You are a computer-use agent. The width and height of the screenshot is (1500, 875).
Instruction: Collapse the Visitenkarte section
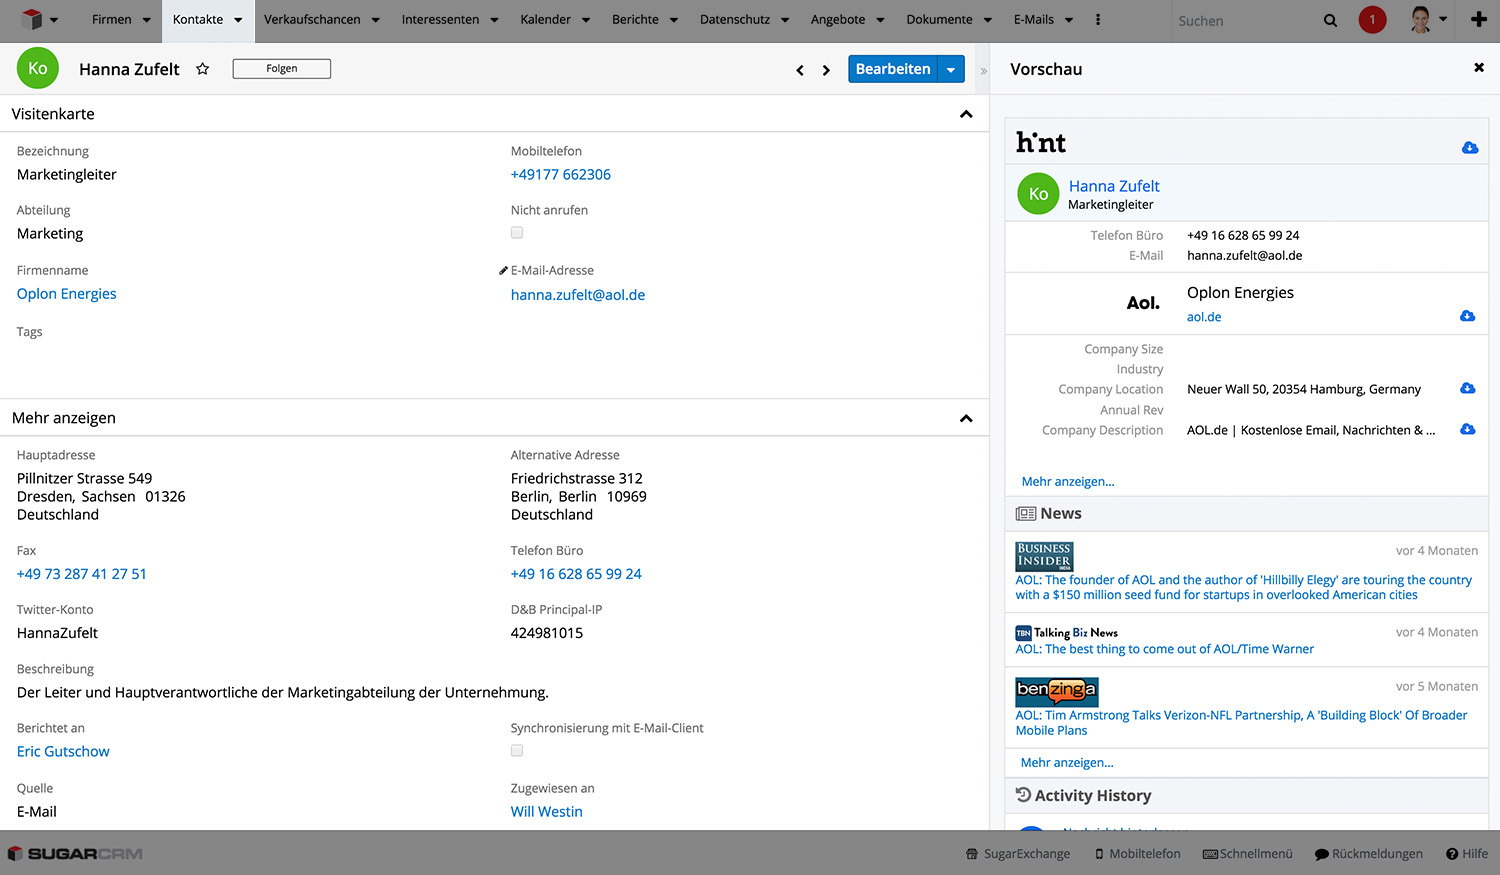point(966,114)
